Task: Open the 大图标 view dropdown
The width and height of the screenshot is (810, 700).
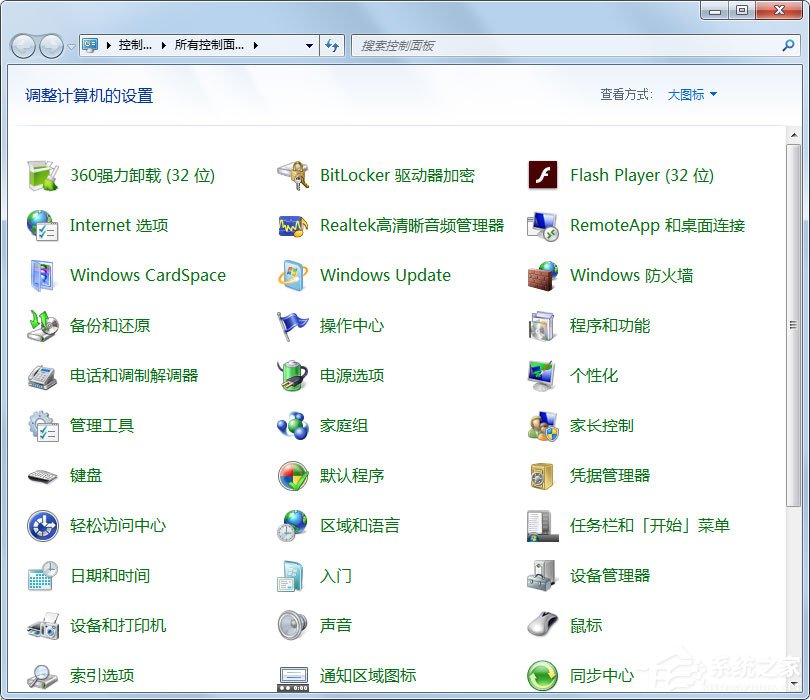Action: point(692,95)
